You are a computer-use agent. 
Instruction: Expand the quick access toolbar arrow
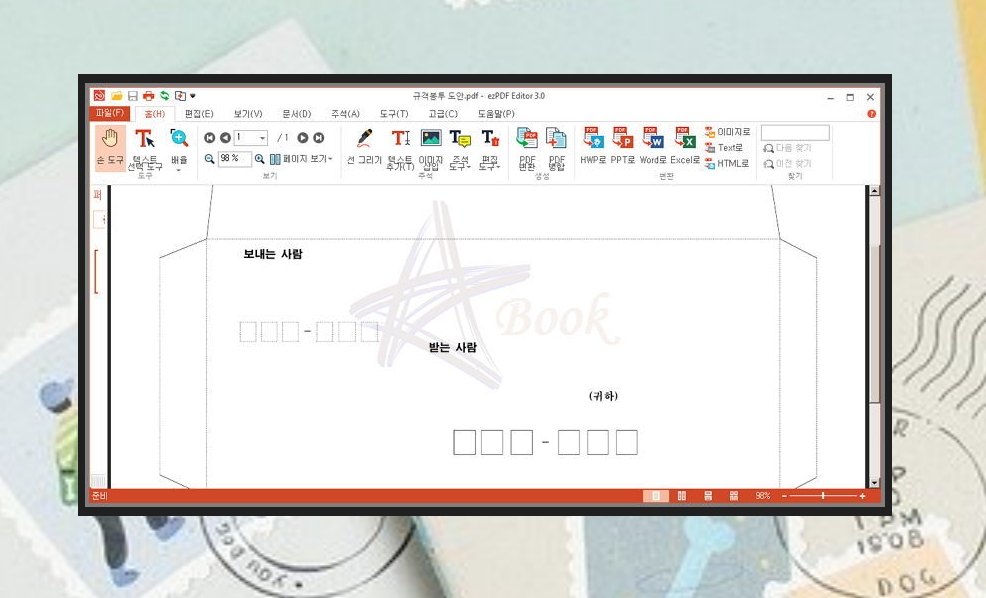(193, 96)
